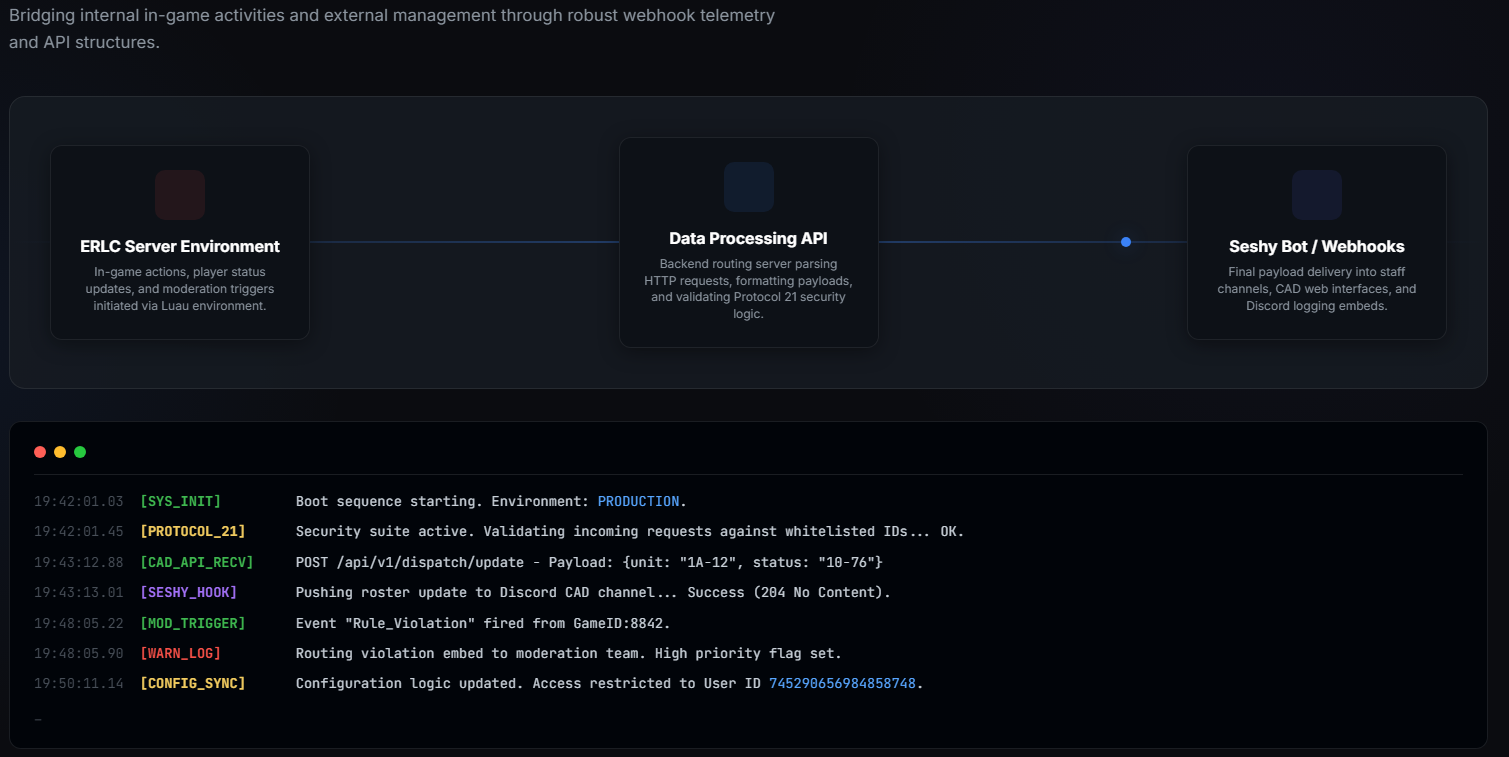Click the purple [SESHY_HOOK] log tag
The height and width of the screenshot is (757, 1509).
[189, 592]
